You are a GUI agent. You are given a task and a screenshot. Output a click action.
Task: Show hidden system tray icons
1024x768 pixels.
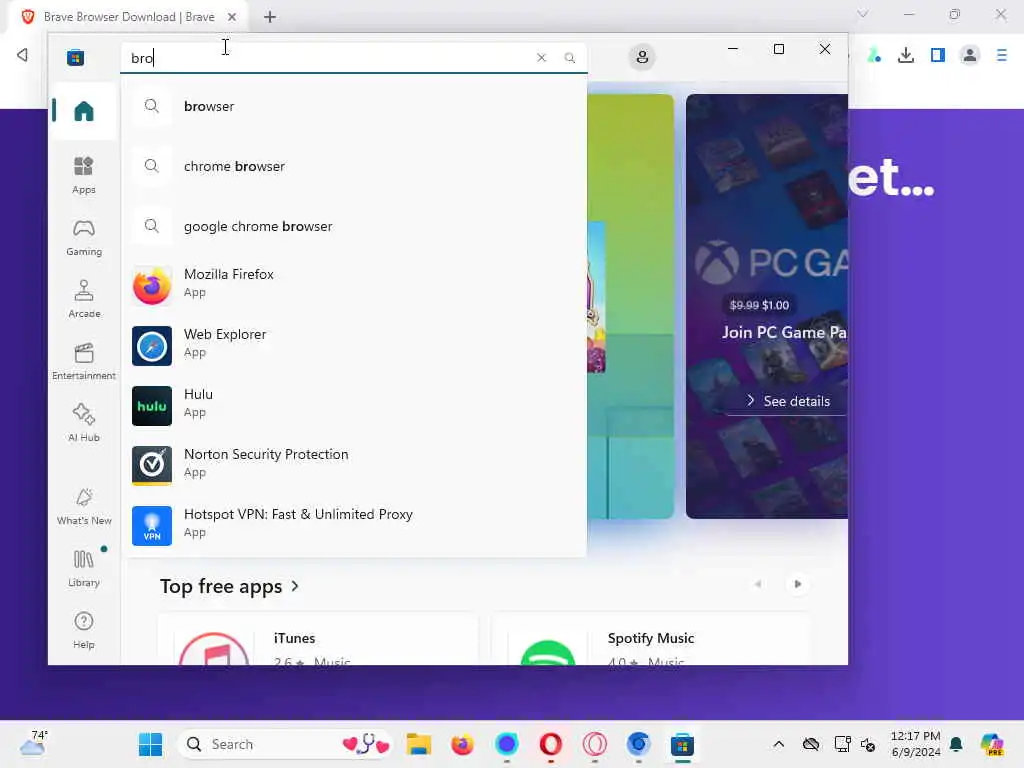point(778,744)
